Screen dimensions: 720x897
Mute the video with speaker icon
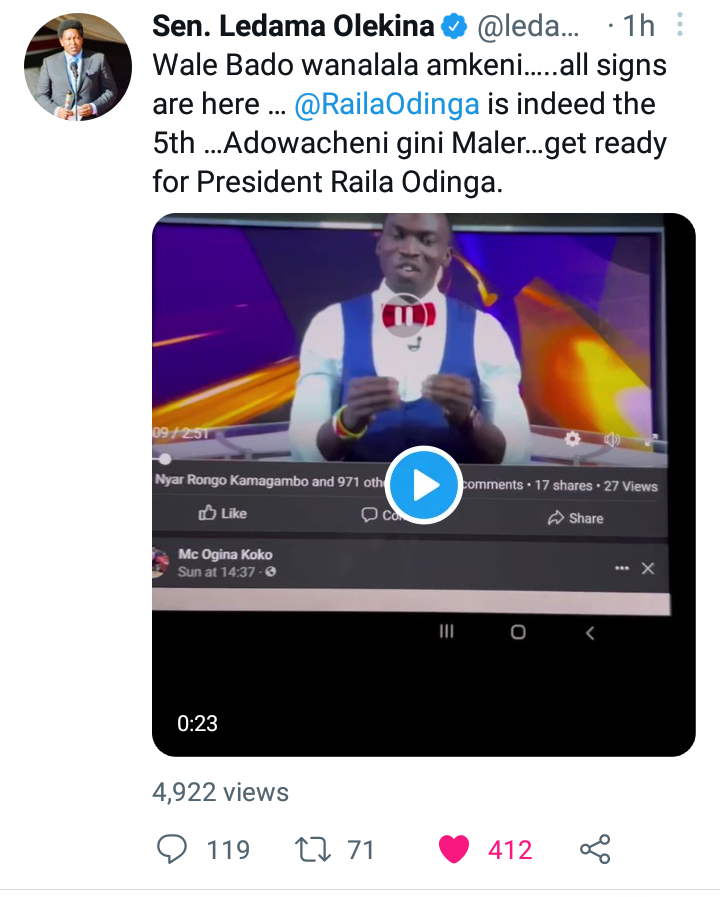click(x=612, y=439)
